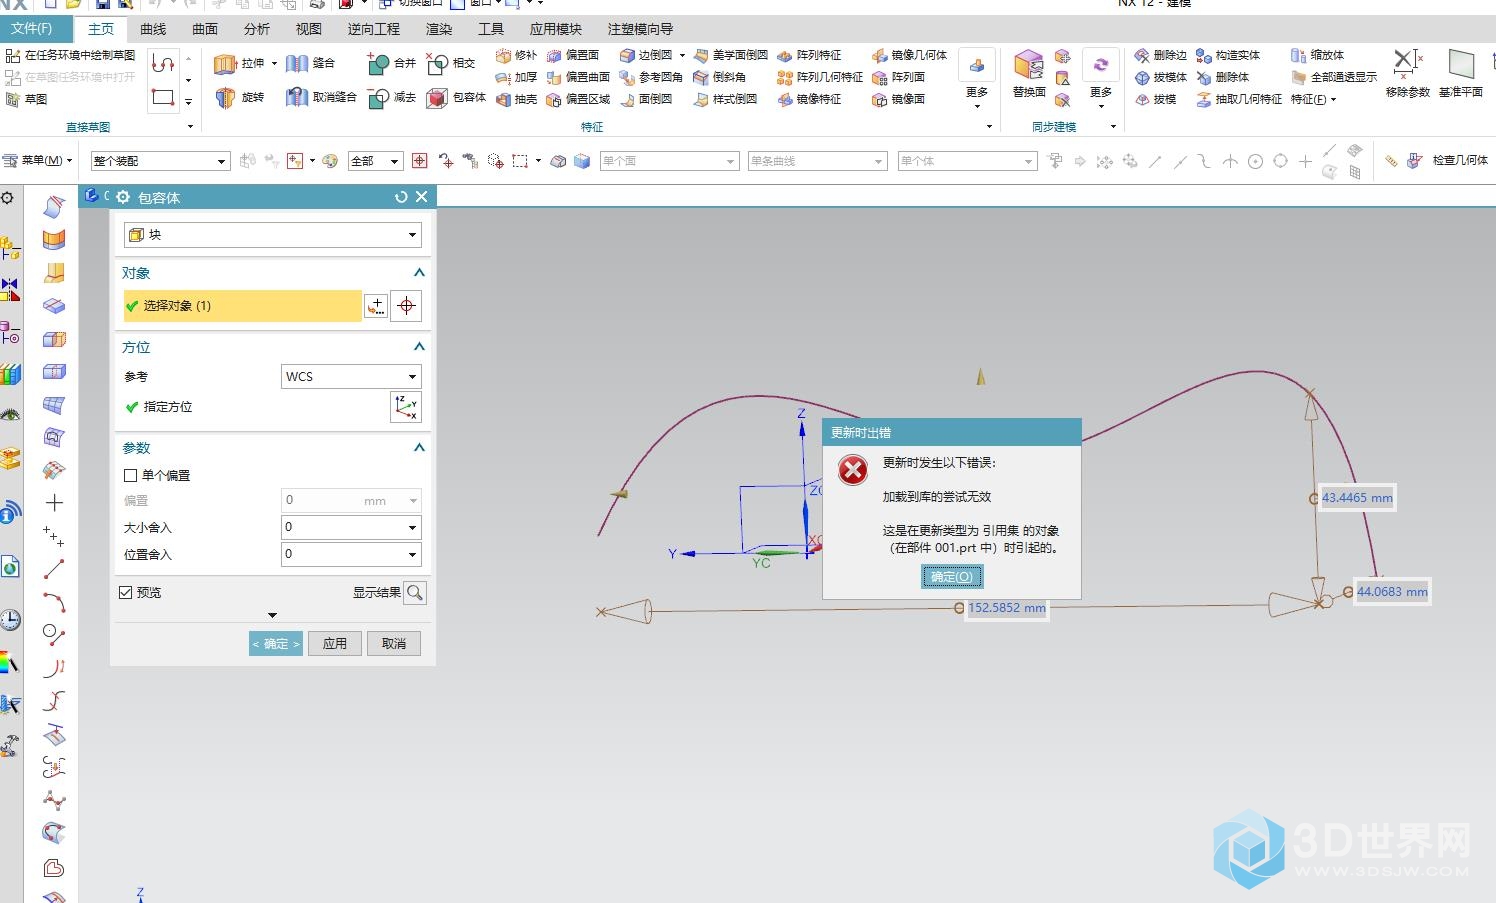Viewport: 1496px width, 903px height.
Task: Switch to the 分析 tab
Action: point(257,29)
